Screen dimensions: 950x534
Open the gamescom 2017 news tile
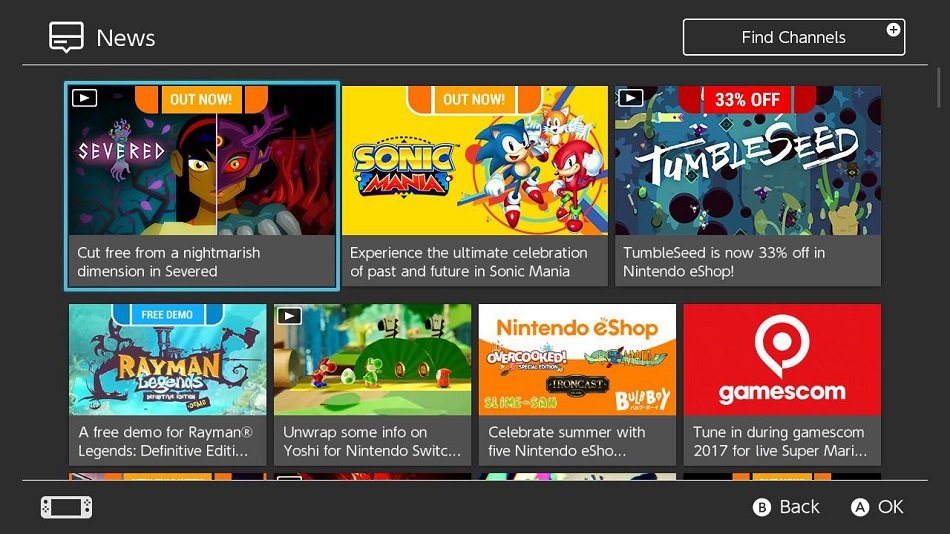[x=782, y=384]
